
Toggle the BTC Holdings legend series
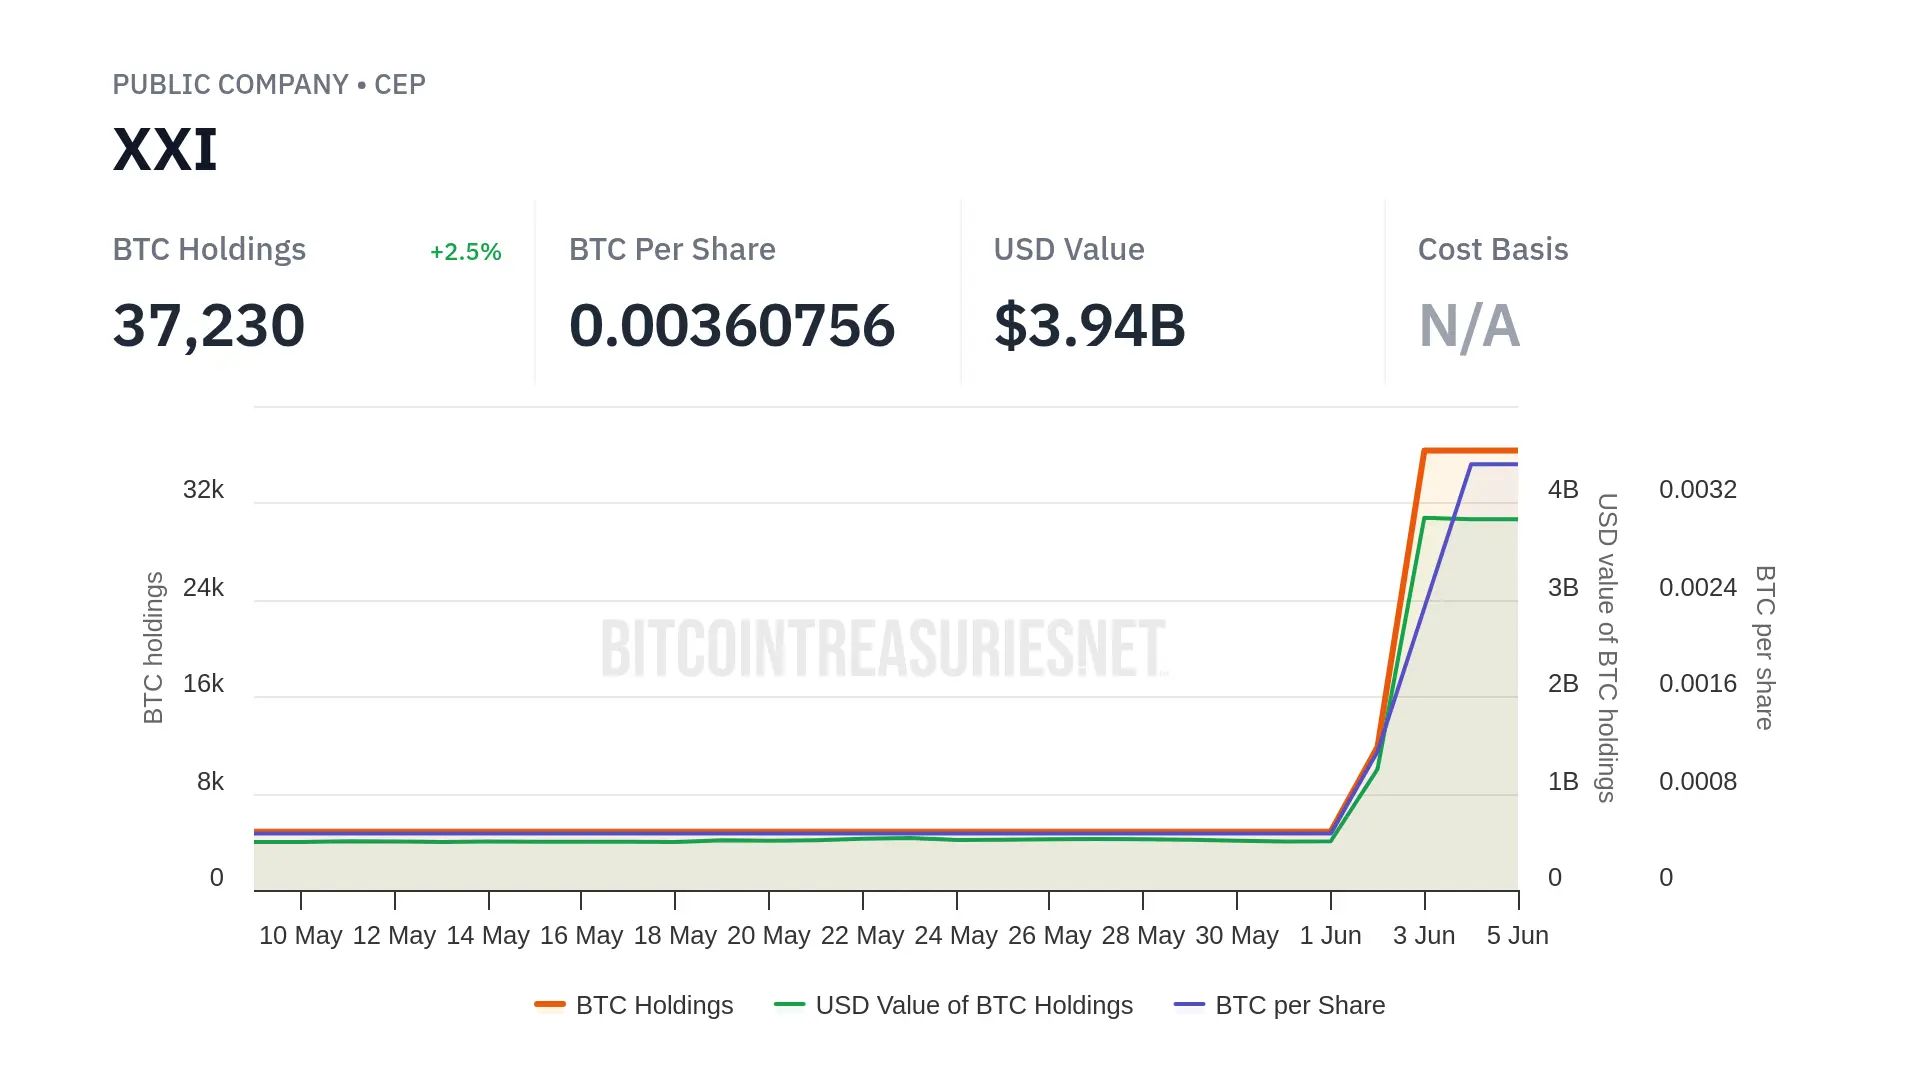[x=654, y=1005]
